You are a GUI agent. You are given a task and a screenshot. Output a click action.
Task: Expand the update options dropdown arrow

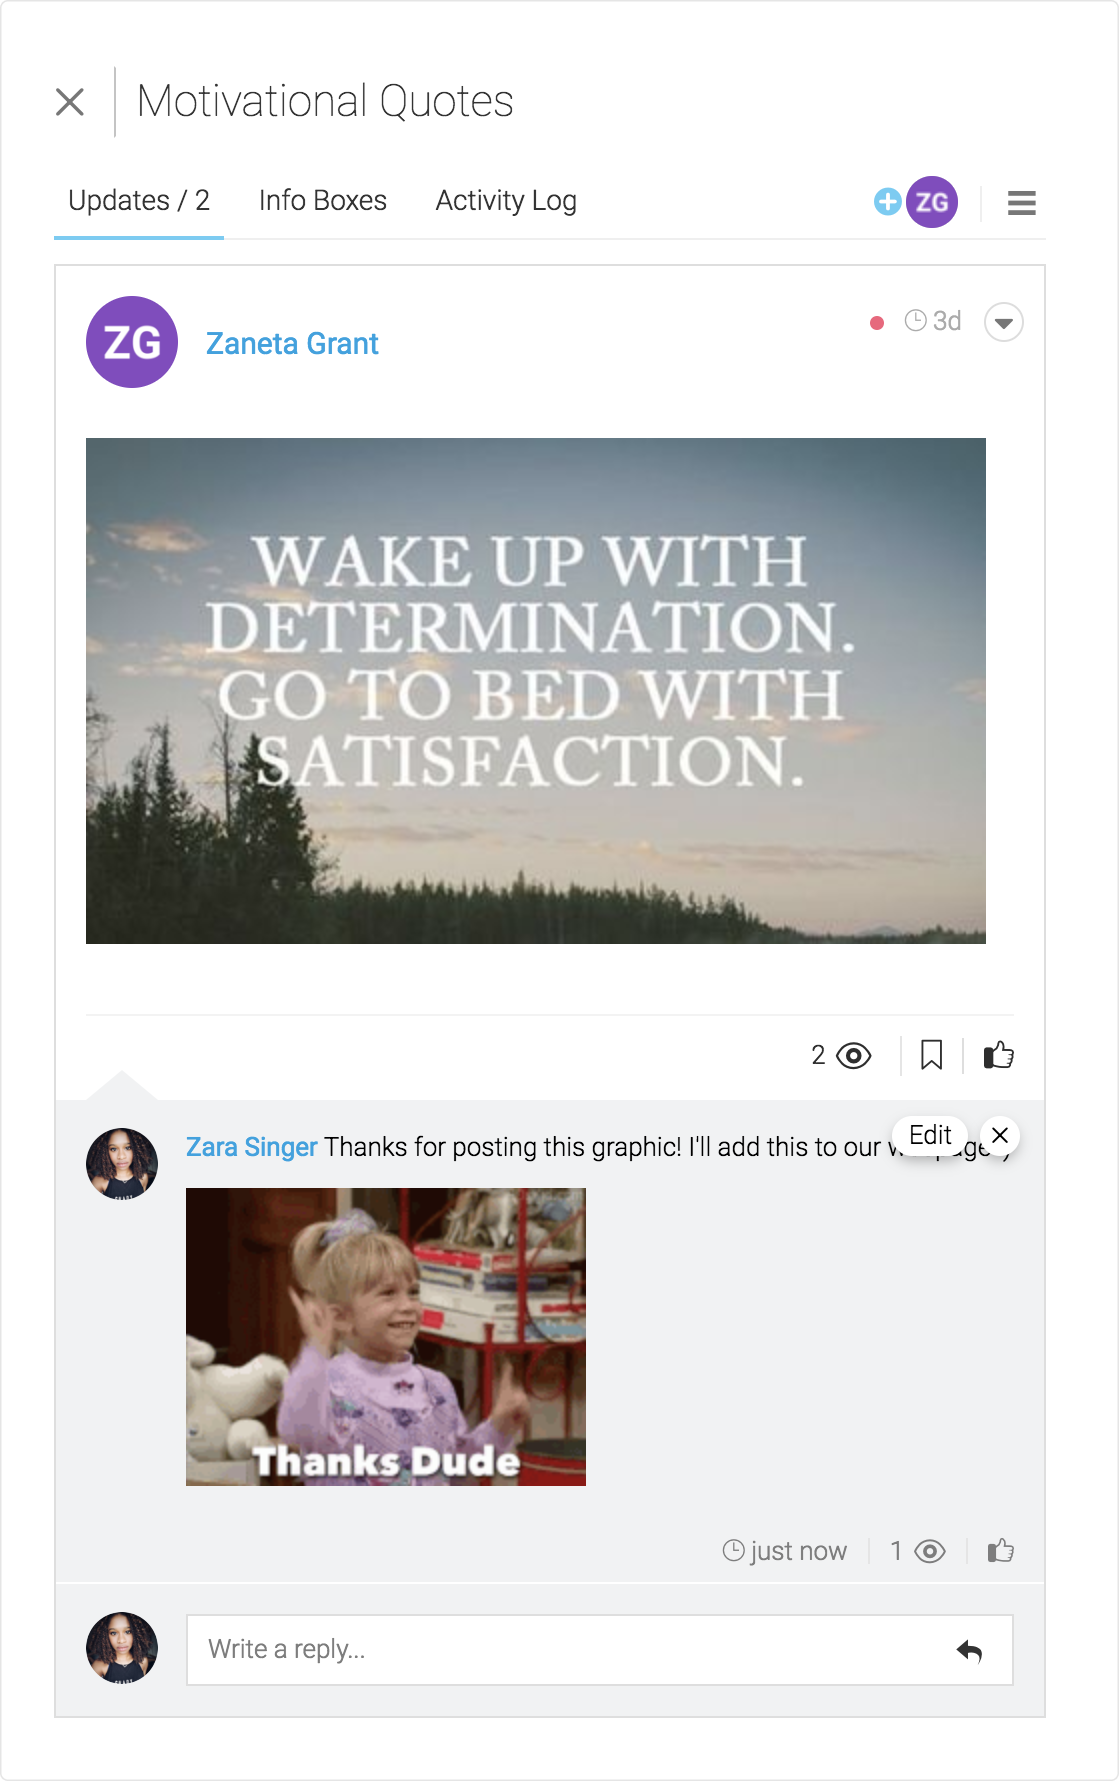point(1004,322)
